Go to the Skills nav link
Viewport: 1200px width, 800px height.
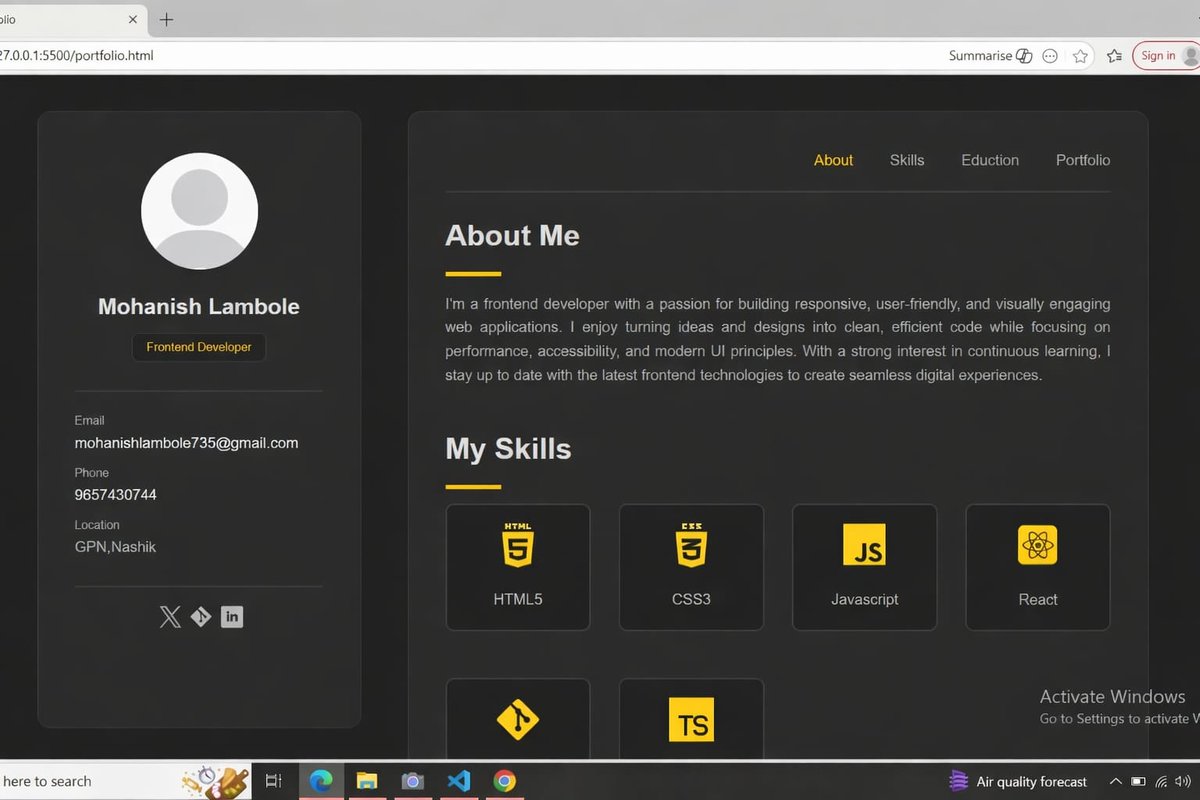click(x=907, y=160)
